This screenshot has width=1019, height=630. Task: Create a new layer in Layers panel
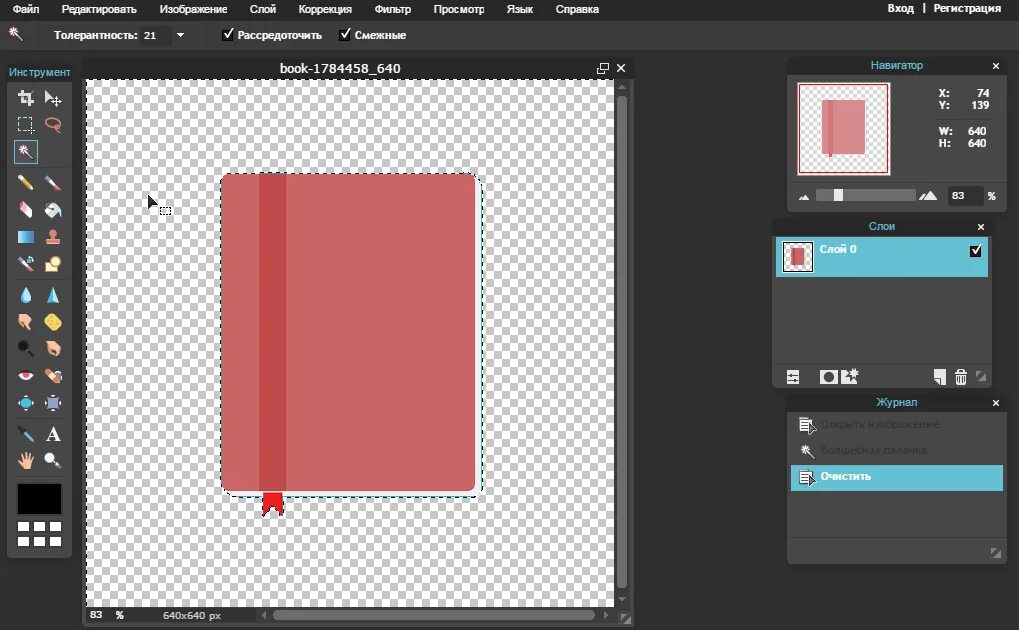[940, 377]
